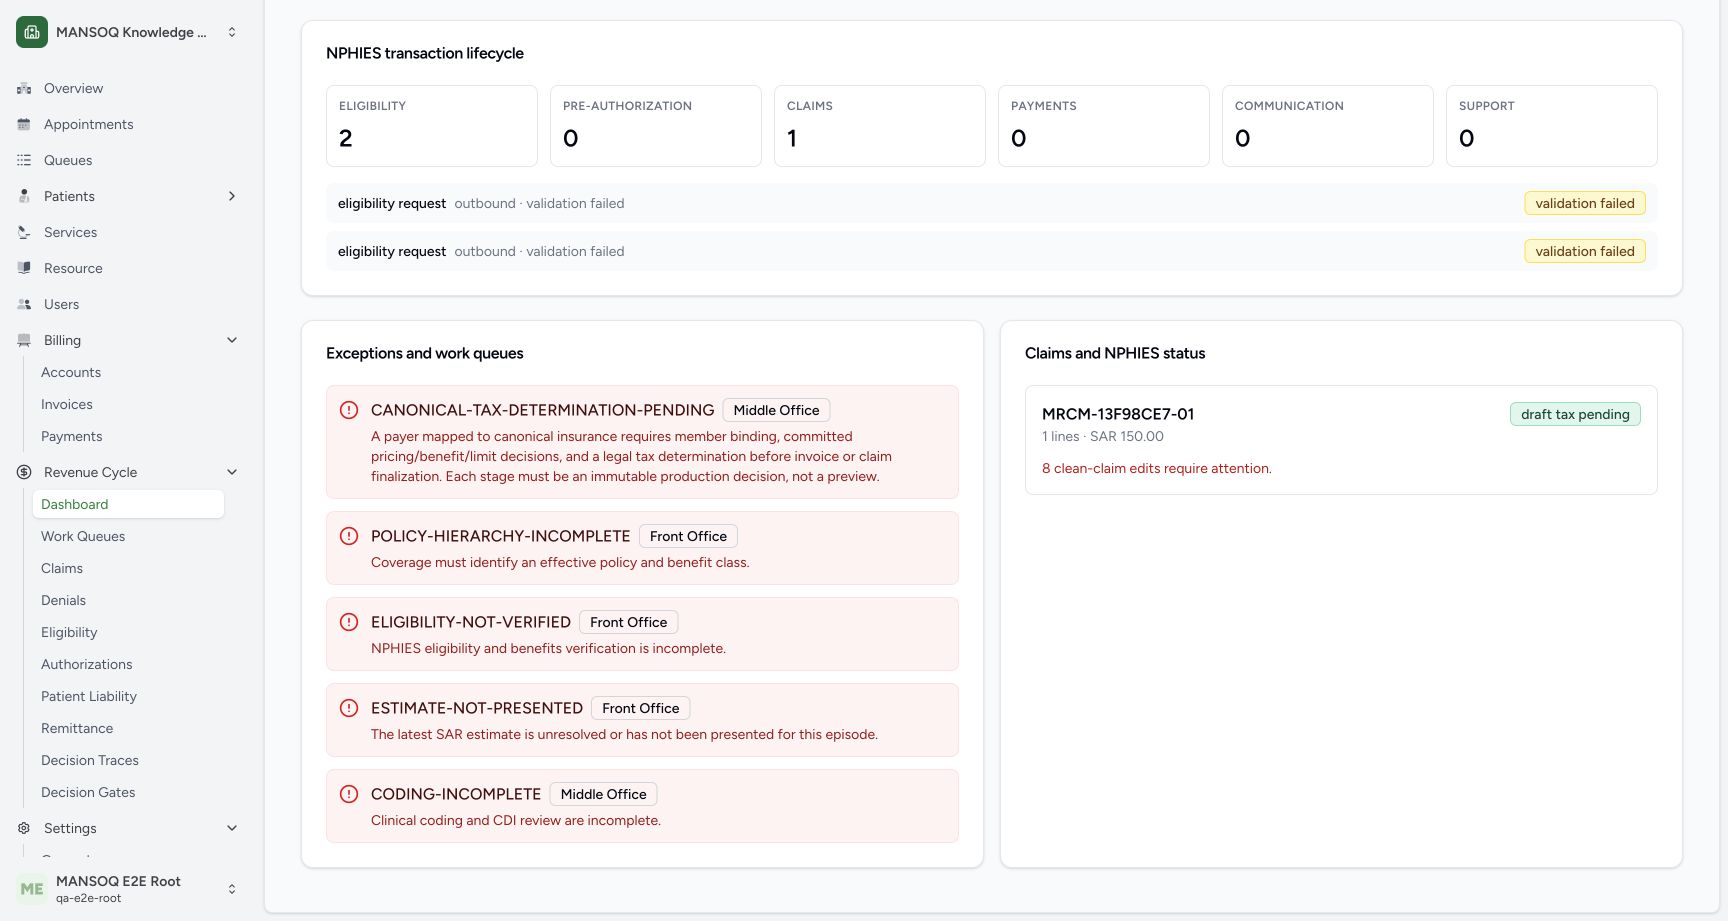The height and width of the screenshot is (921, 1728).
Task: Click the draft tax pending badge
Action: tap(1575, 414)
